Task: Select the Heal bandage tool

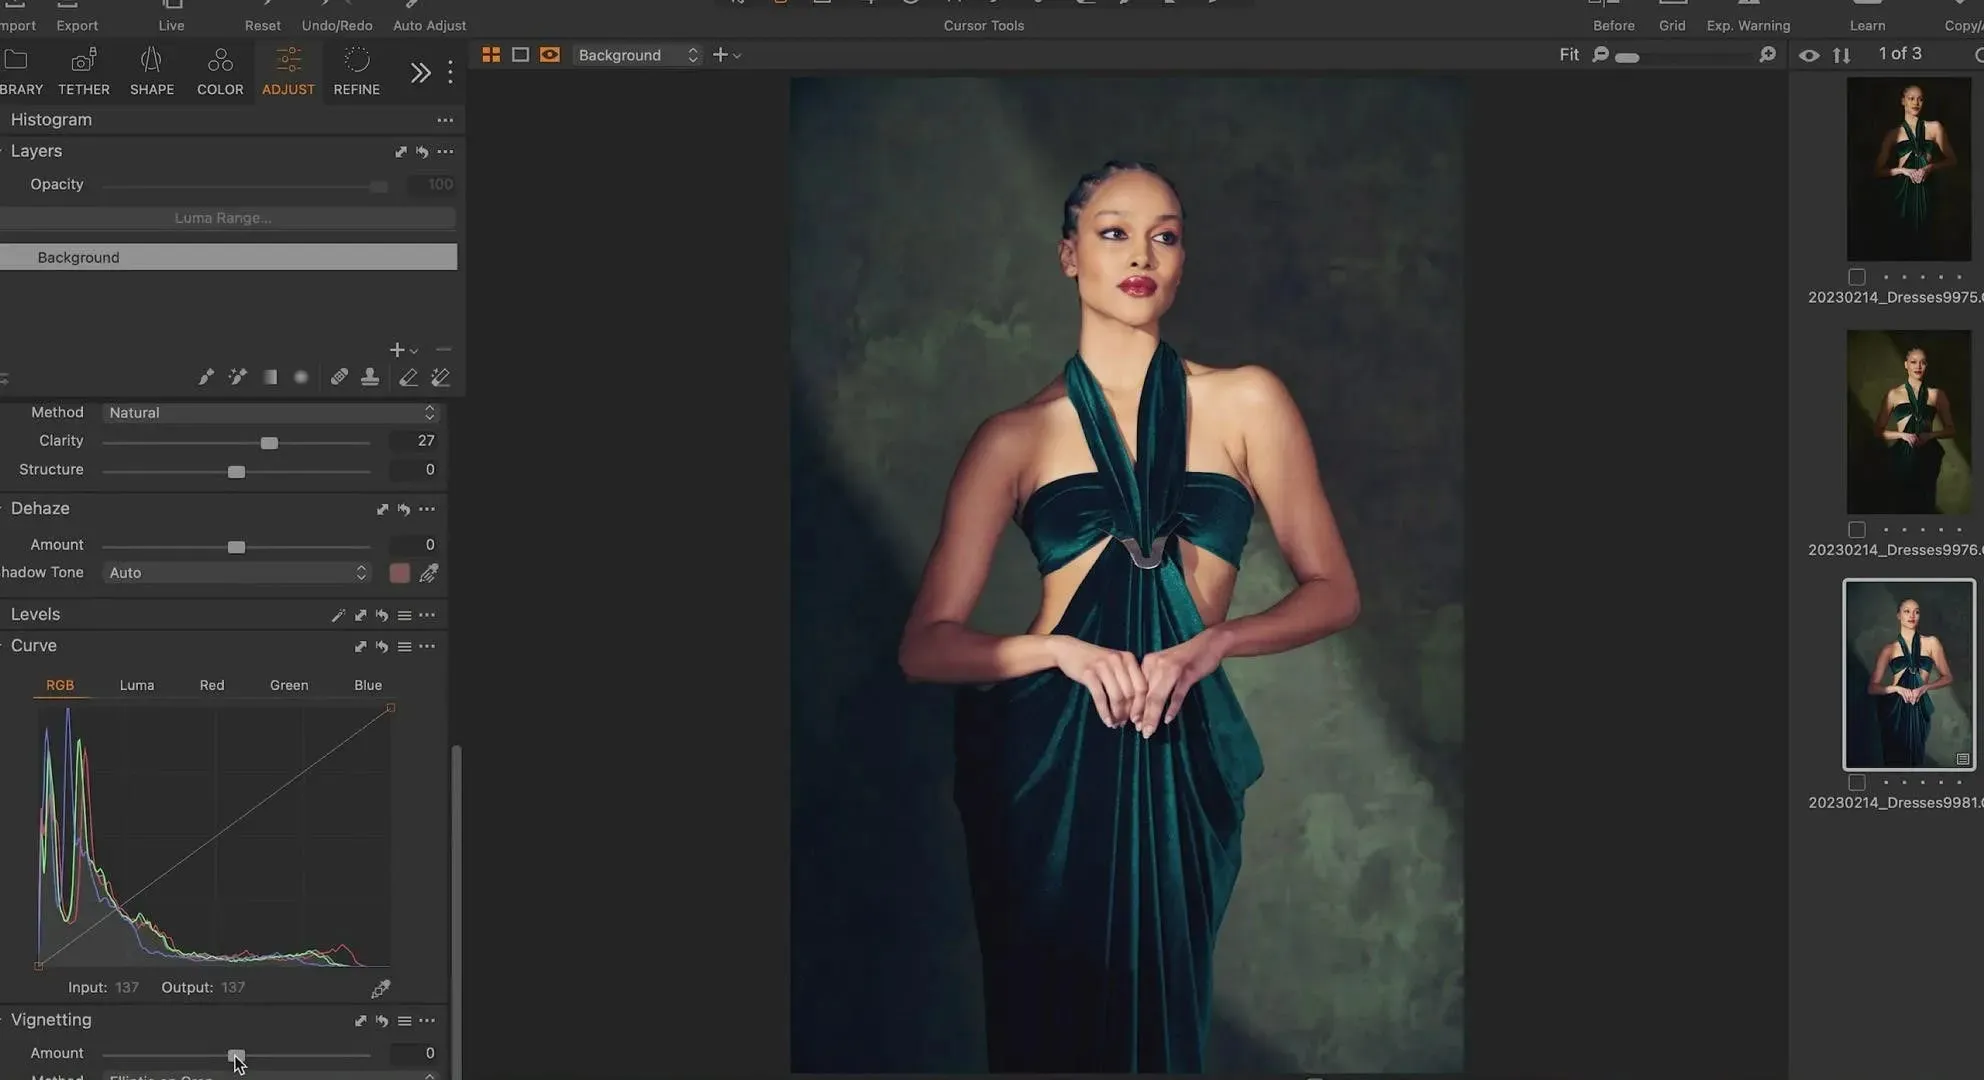Action: (x=339, y=377)
